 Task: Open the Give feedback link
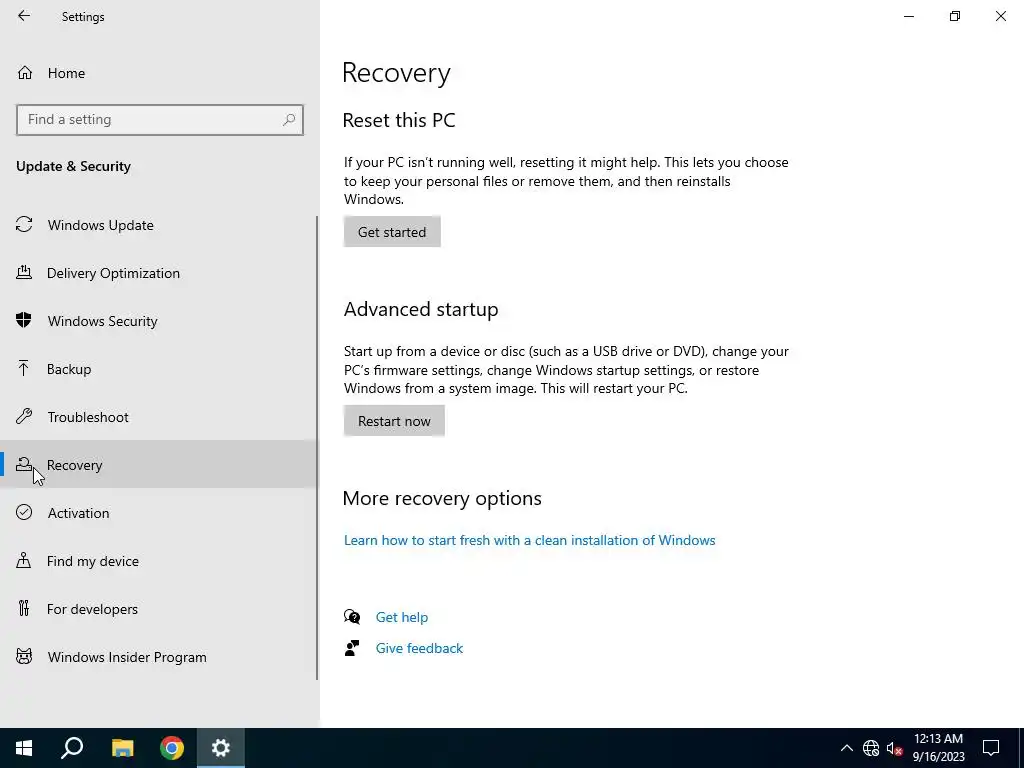pos(419,648)
